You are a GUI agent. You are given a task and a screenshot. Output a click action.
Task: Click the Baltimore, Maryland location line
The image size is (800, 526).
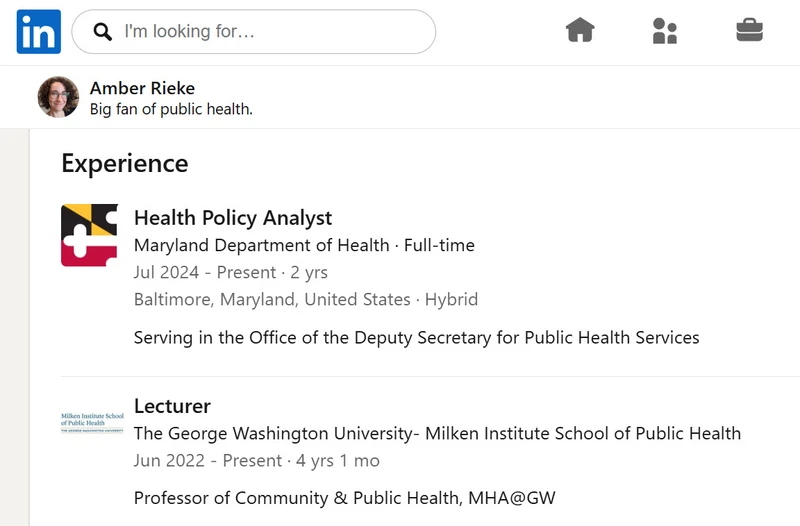306,299
